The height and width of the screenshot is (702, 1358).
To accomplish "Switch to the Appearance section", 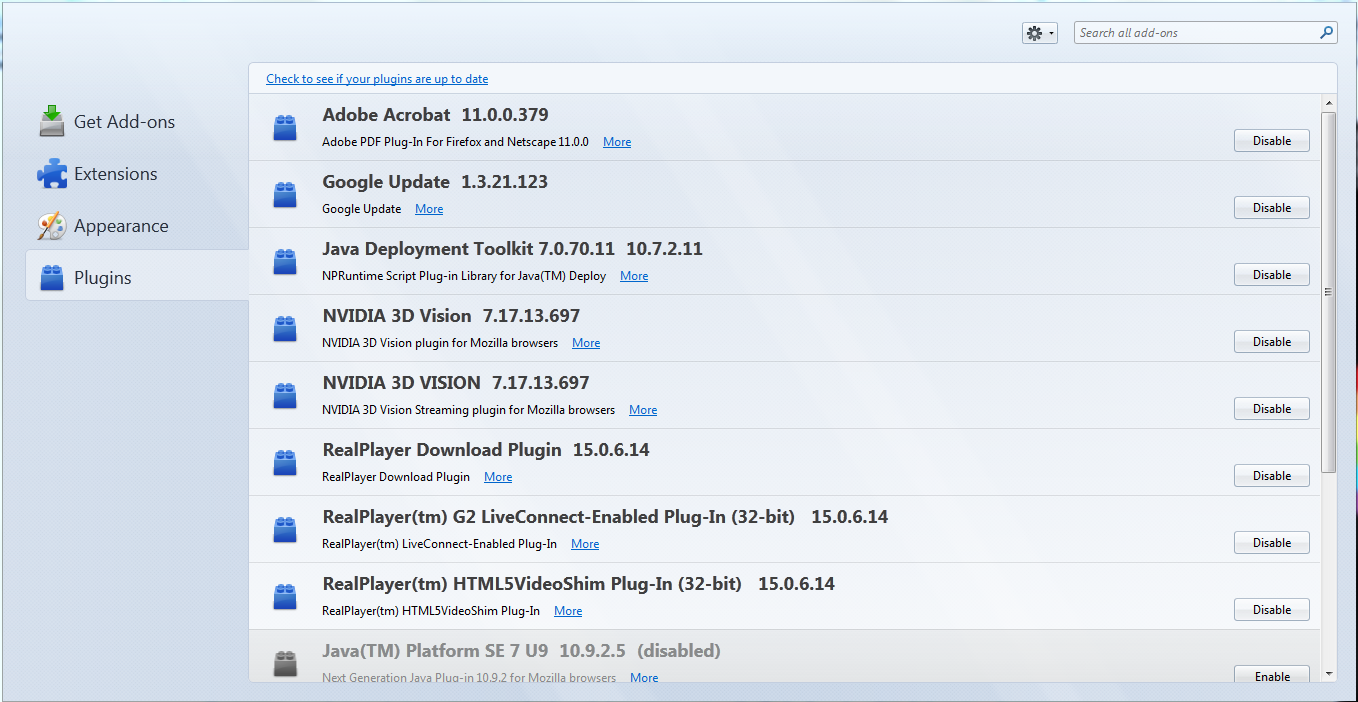I will coord(137,225).
